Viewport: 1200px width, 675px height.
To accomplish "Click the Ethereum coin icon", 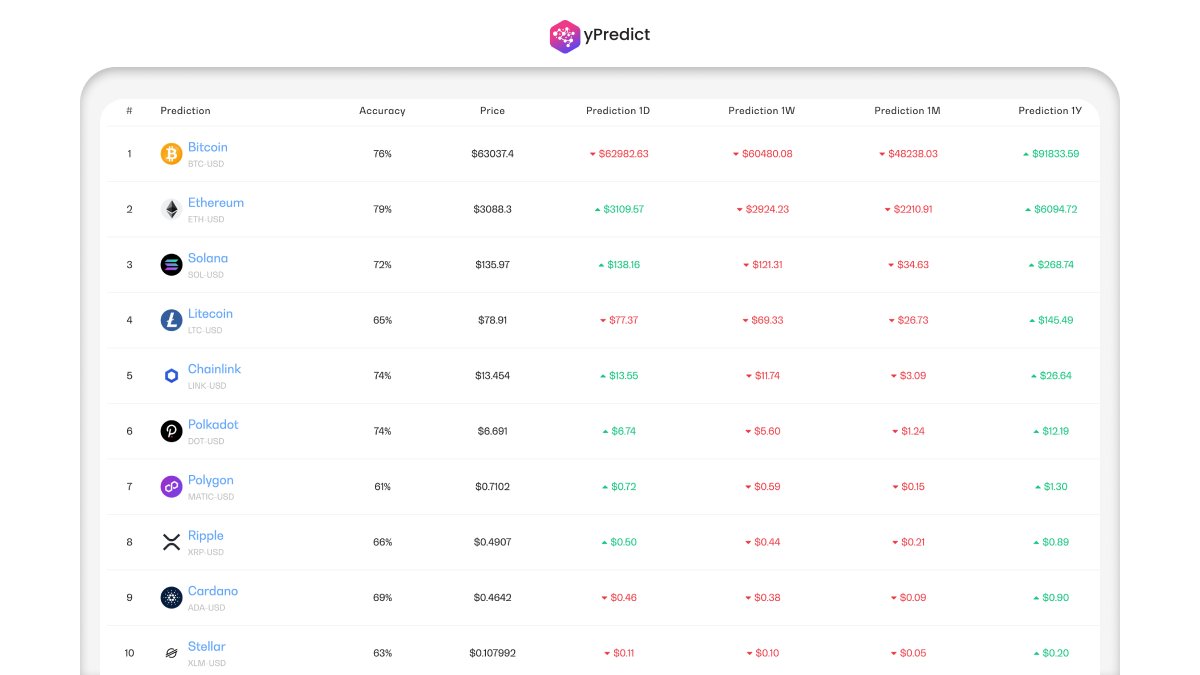I will click(172, 209).
